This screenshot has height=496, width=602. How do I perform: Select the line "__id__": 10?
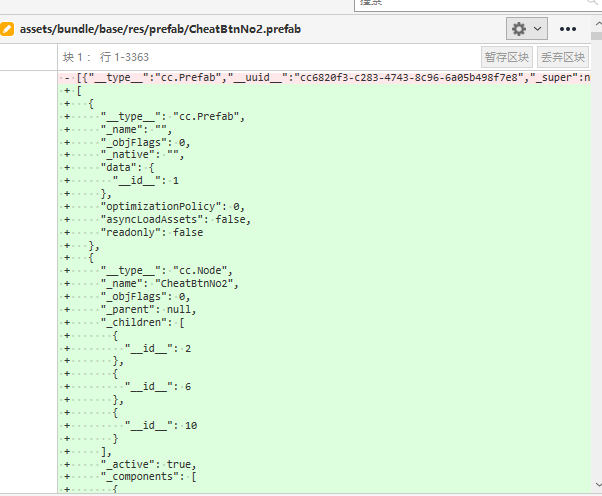324,425
